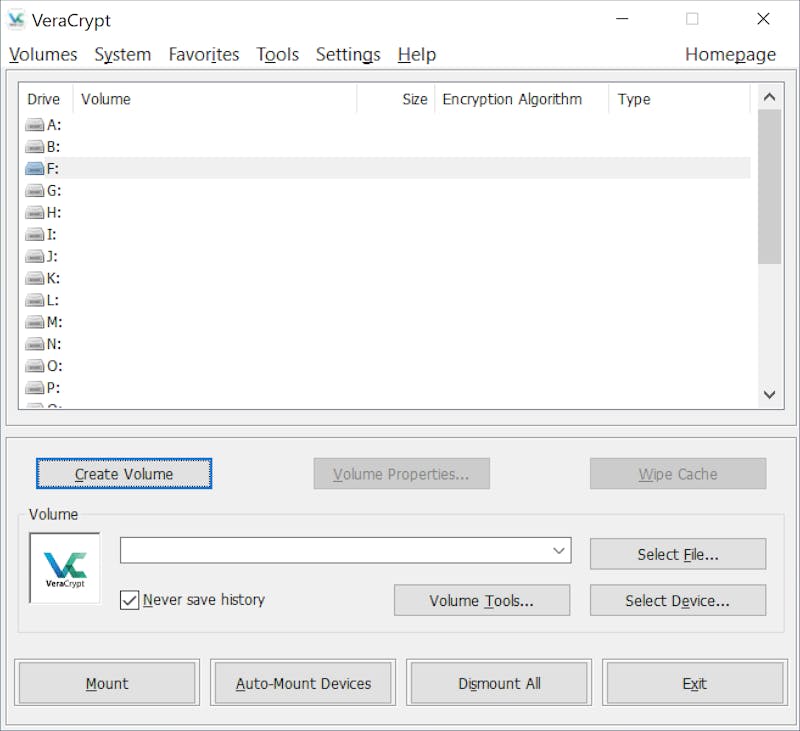Click the drive icon for M:
Image resolution: width=800 pixels, height=731 pixels.
pos(35,322)
